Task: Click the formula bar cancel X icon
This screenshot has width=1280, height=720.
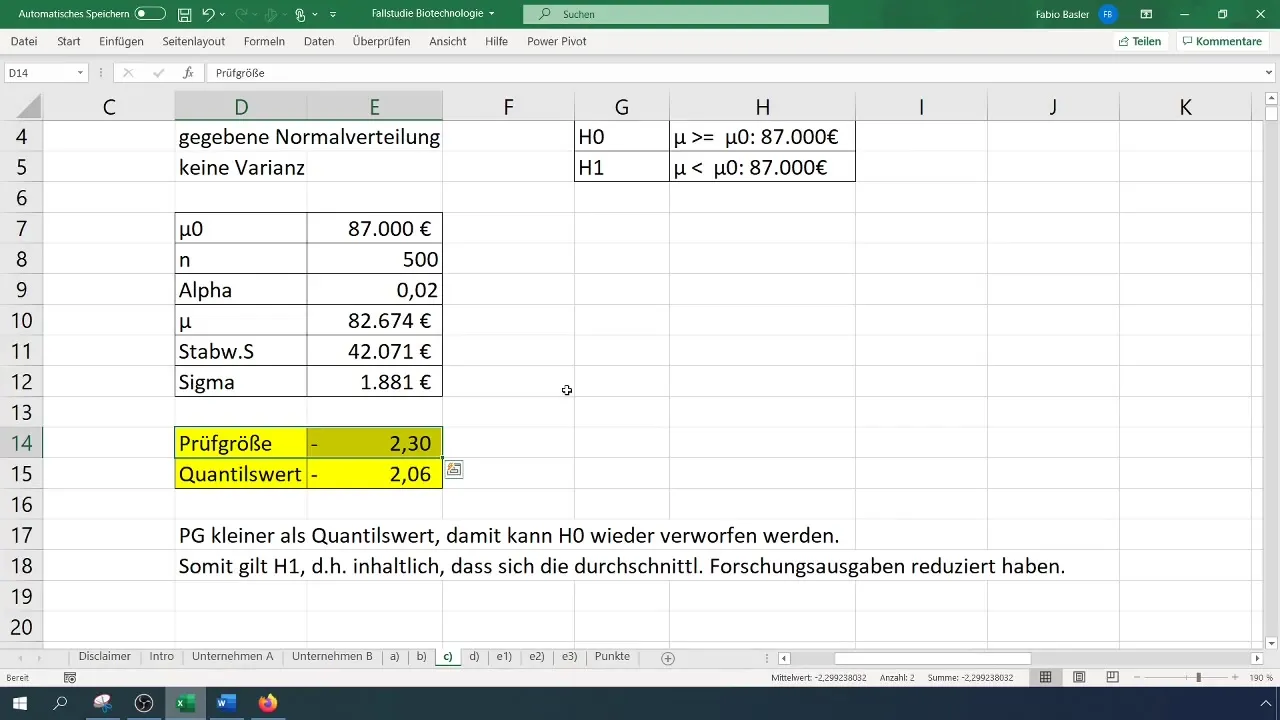Action: coord(128,73)
